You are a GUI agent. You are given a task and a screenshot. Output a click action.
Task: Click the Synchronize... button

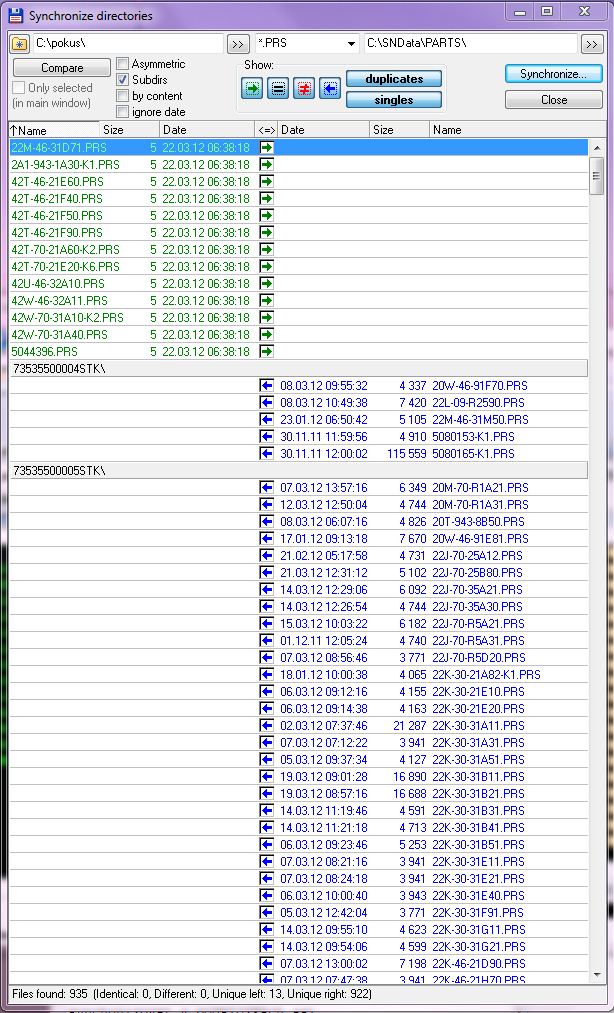coord(553,74)
